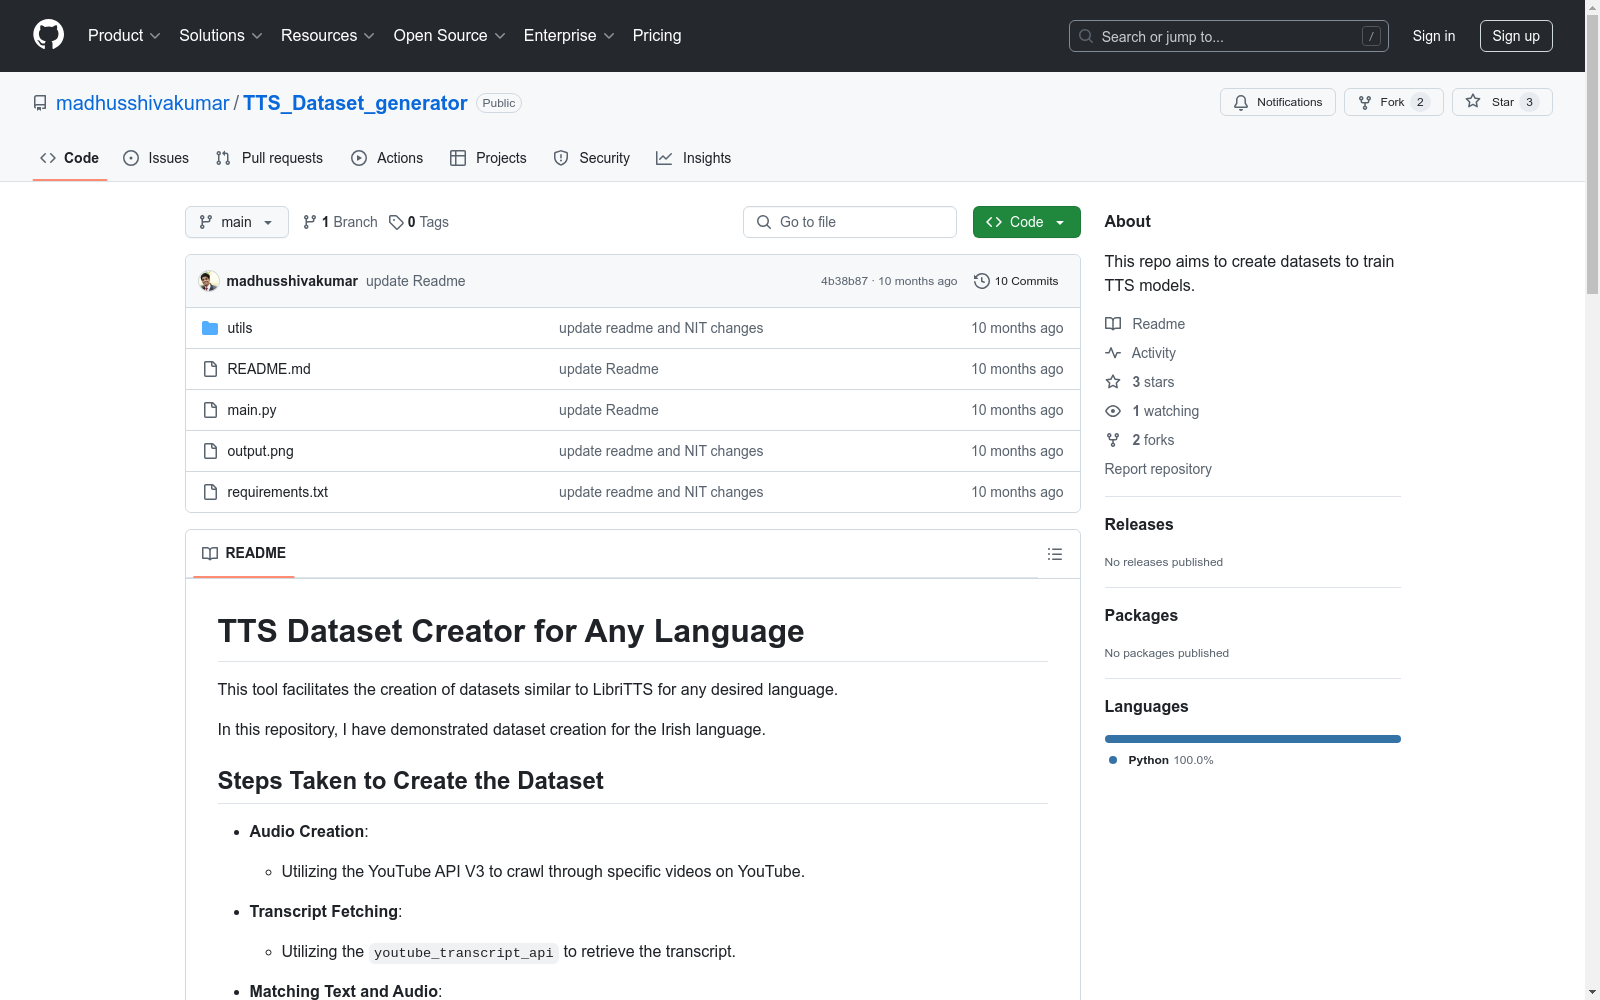Click the README.md file icon
This screenshot has width=1600, height=1000.
tap(210, 369)
